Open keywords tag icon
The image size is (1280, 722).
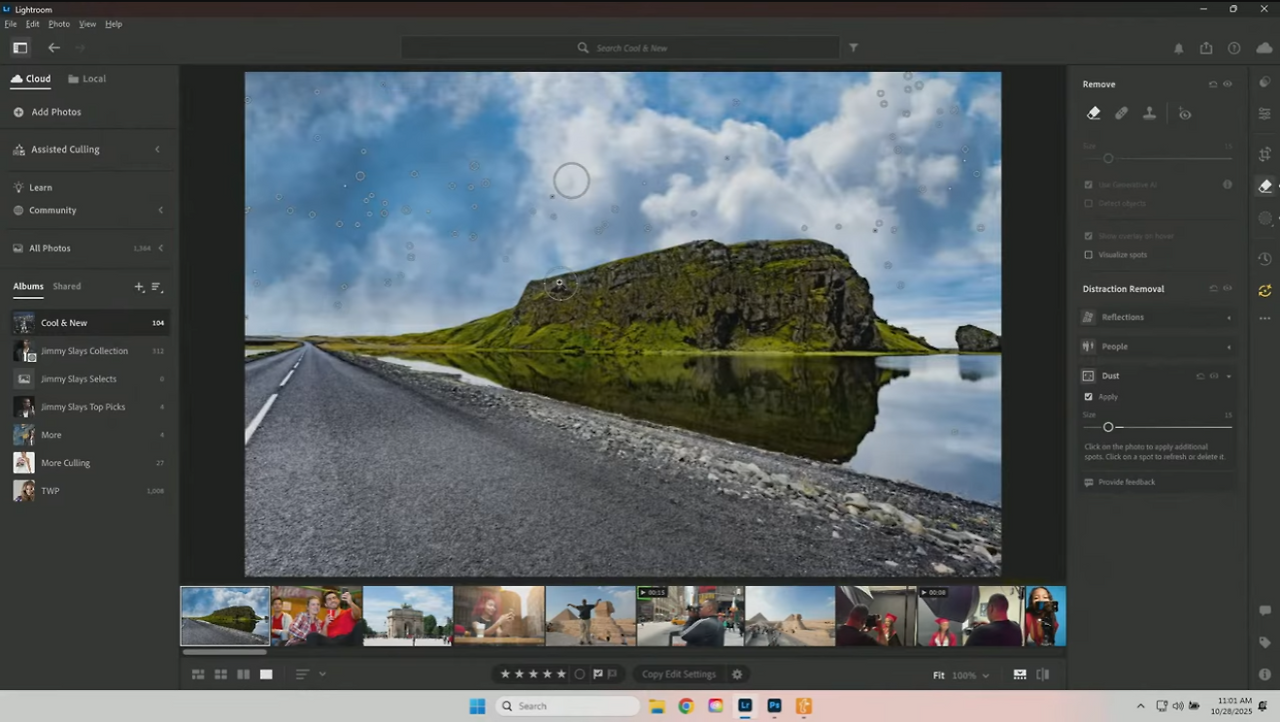(x=1265, y=643)
